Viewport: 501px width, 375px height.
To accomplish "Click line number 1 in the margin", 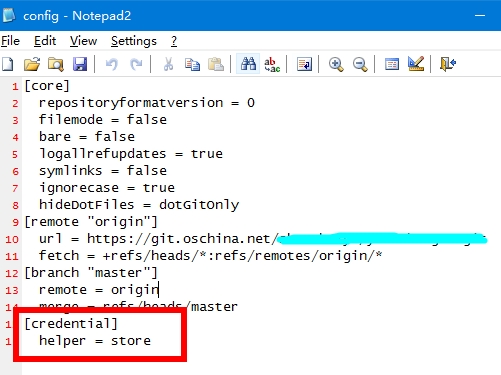I will pos(15,87).
